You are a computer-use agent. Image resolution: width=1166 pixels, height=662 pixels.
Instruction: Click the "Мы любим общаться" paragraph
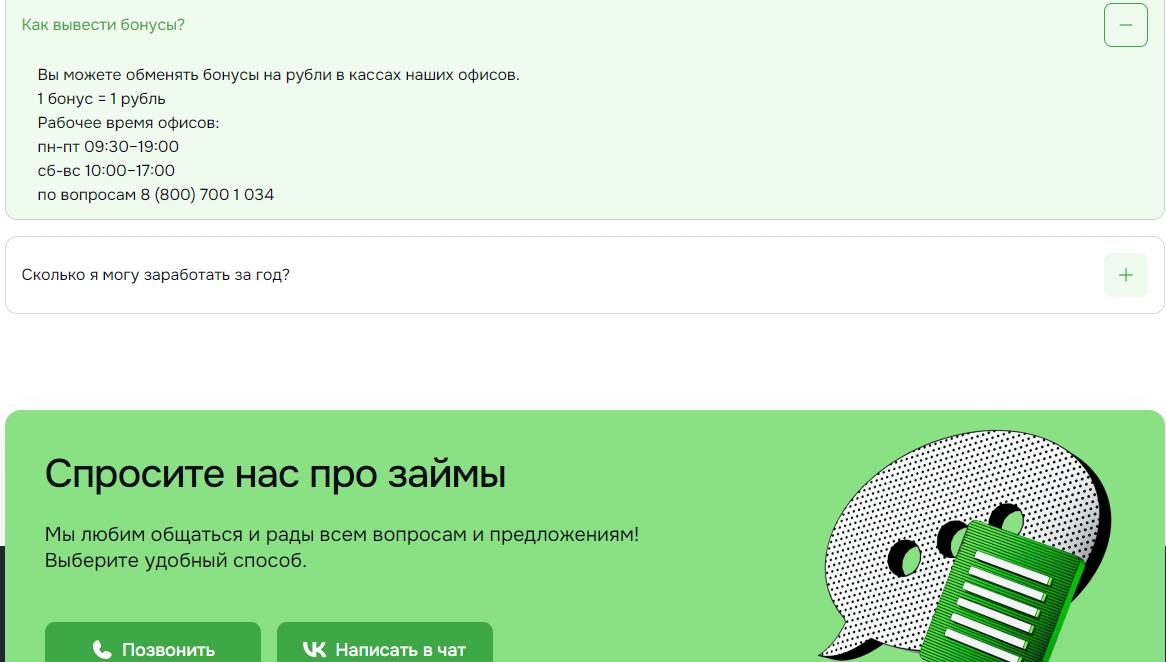[341, 535]
